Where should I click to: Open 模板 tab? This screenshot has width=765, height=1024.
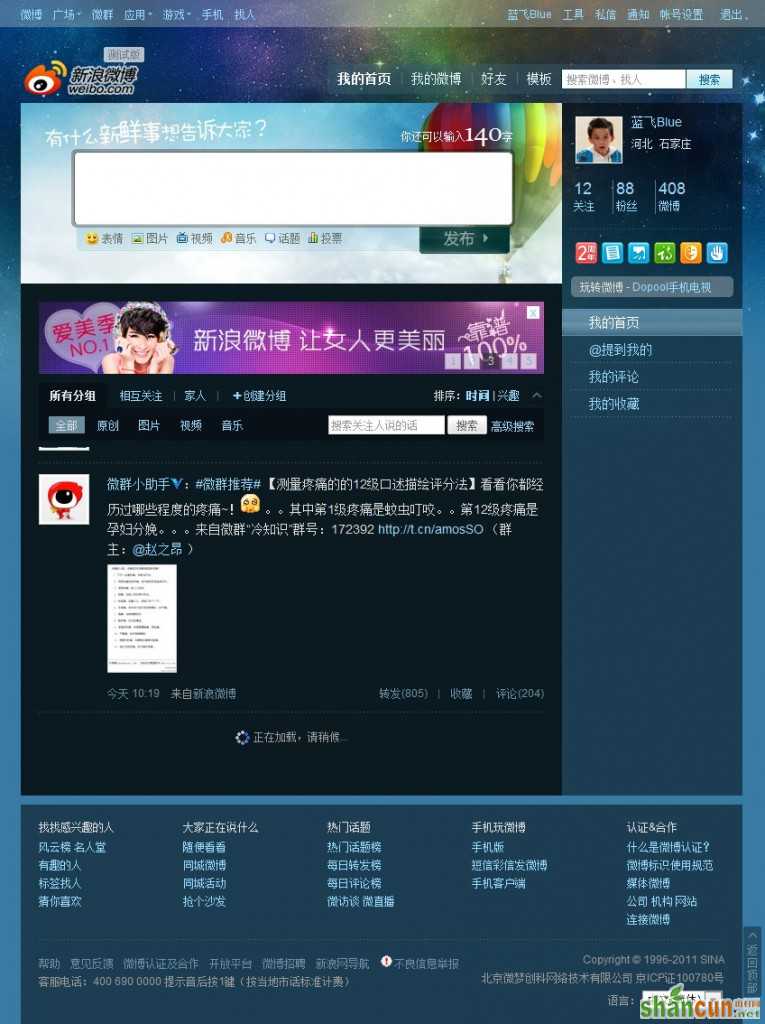click(x=539, y=79)
